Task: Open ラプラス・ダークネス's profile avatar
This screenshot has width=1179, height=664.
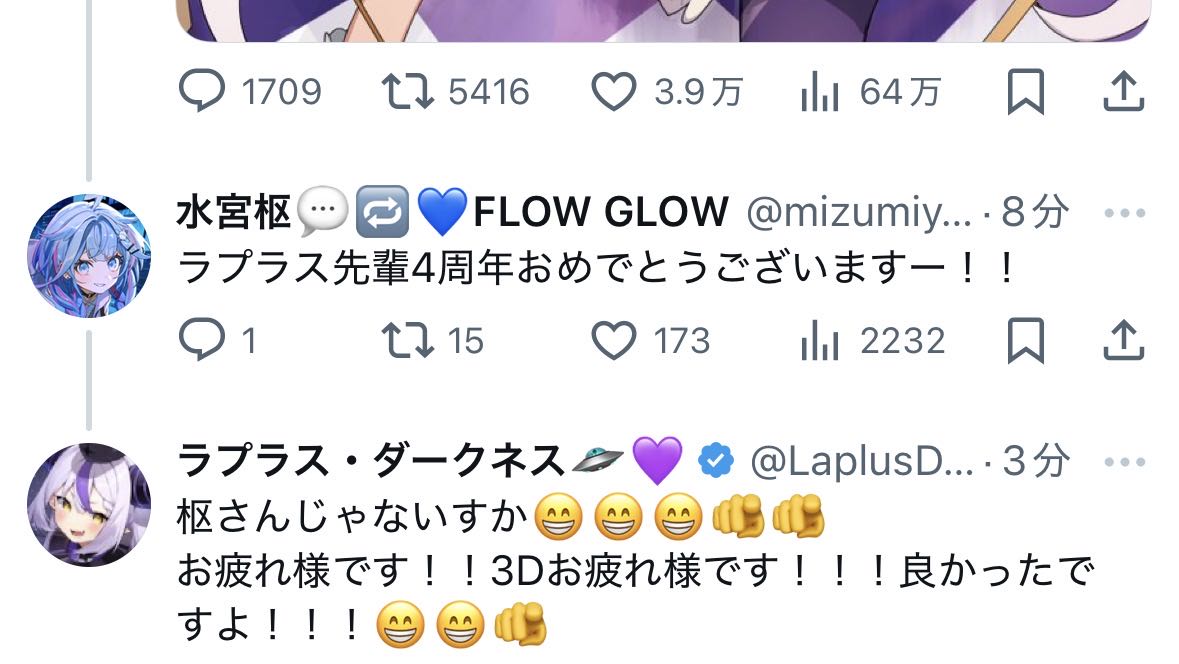Action: 89,505
